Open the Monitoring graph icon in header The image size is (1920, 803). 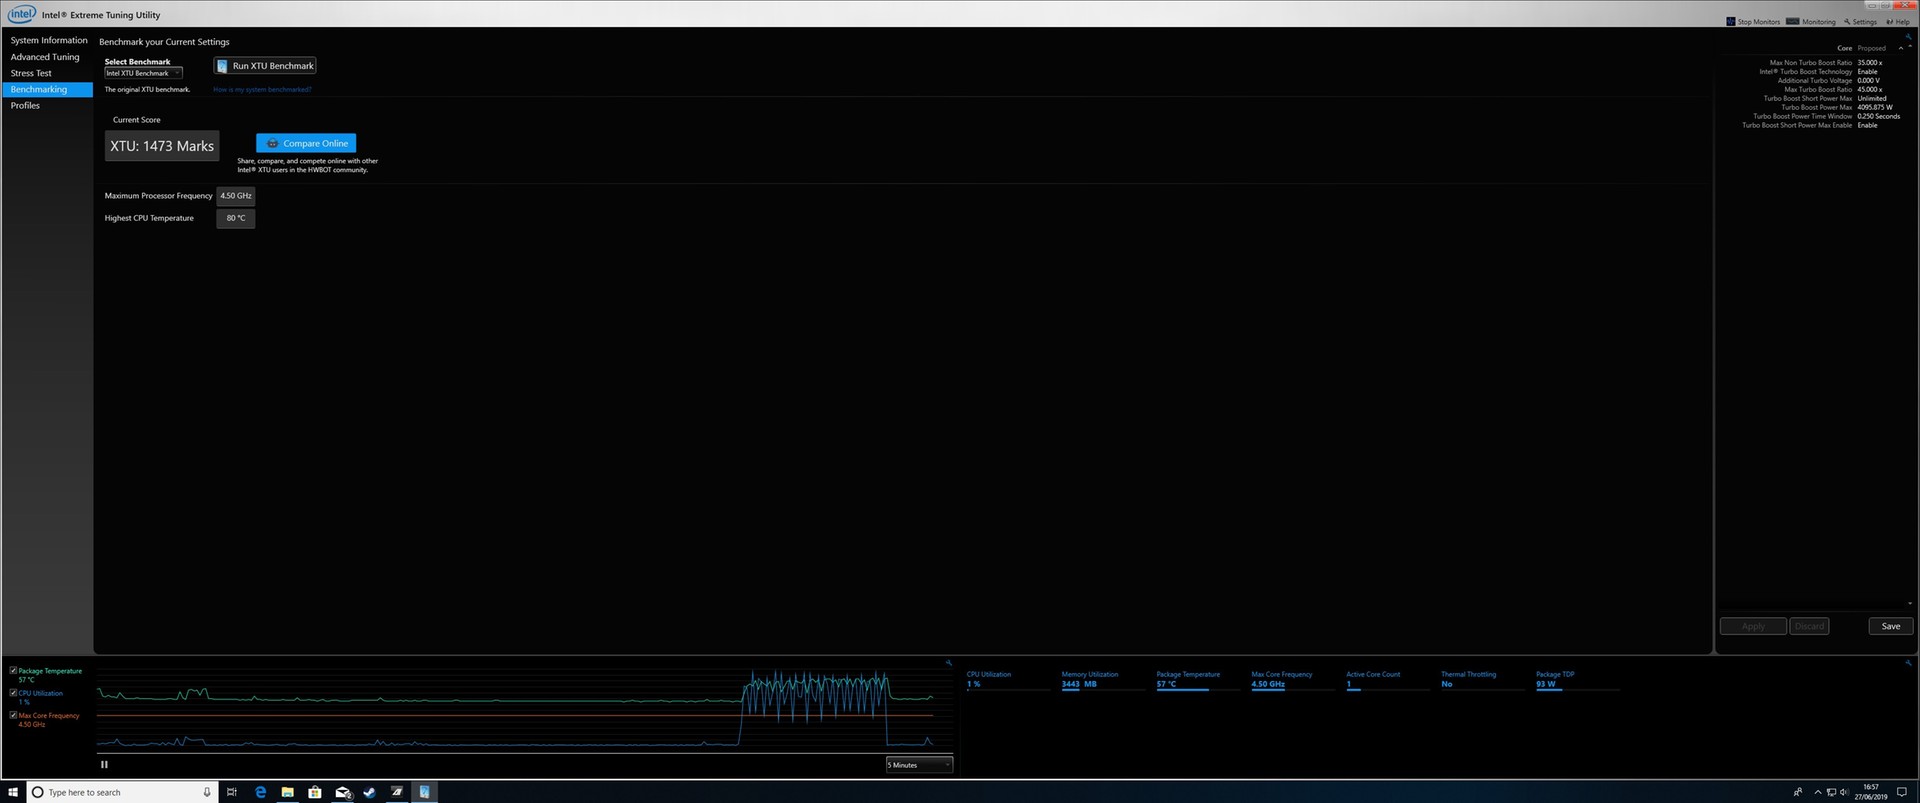[x=1793, y=21]
